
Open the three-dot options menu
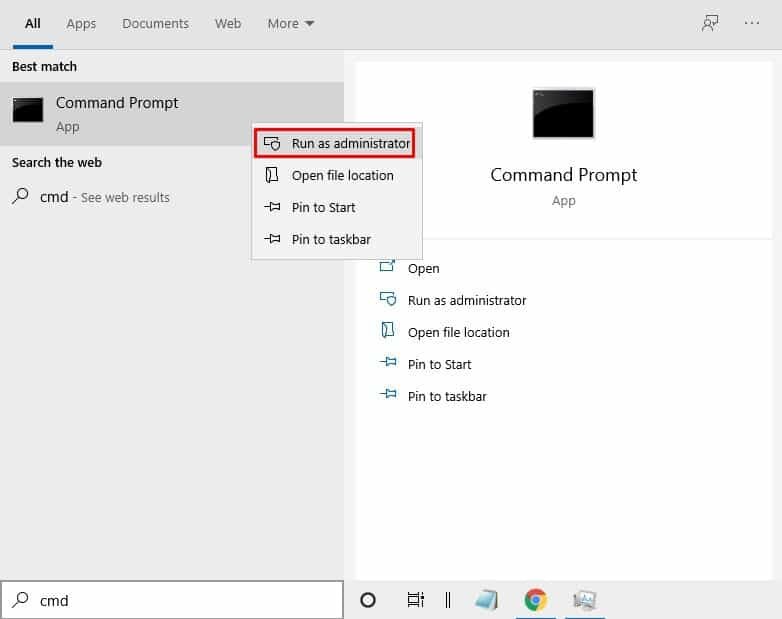point(752,23)
